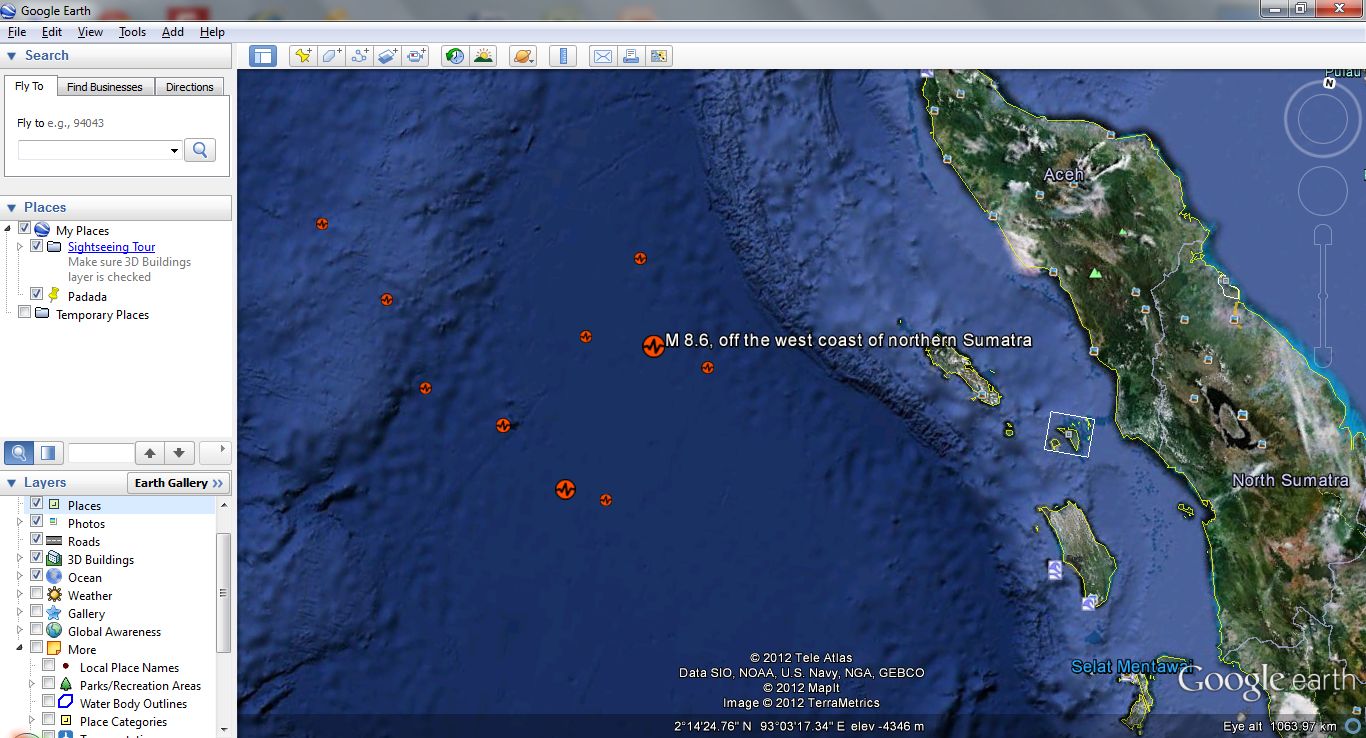Email the current view with envelope icon
This screenshot has height=738, width=1366.
point(602,56)
